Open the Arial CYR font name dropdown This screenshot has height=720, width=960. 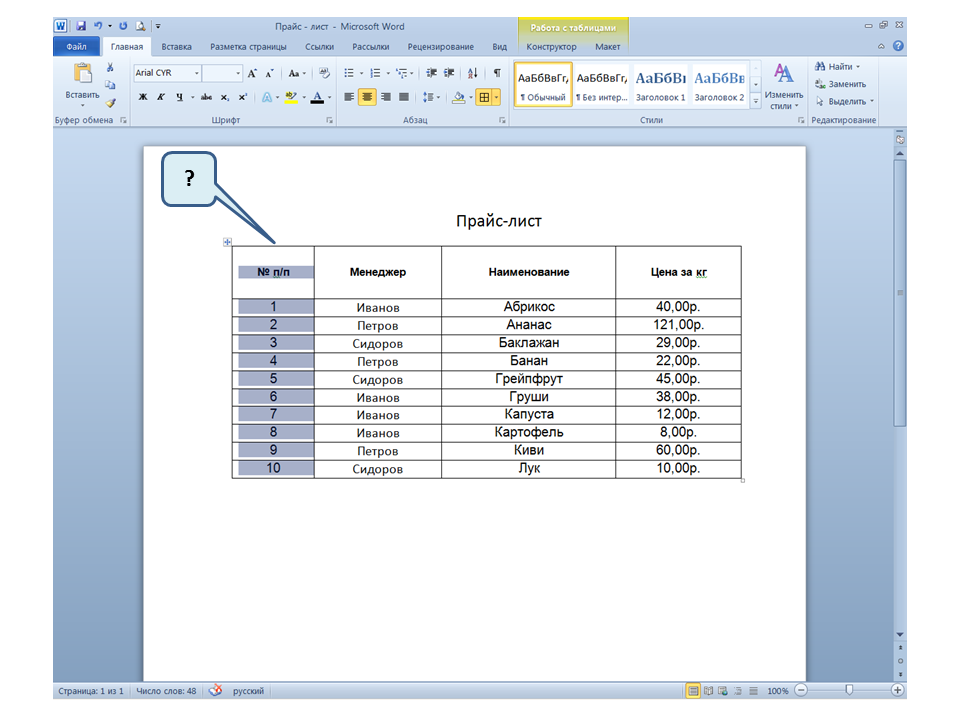click(x=197, y=73)
